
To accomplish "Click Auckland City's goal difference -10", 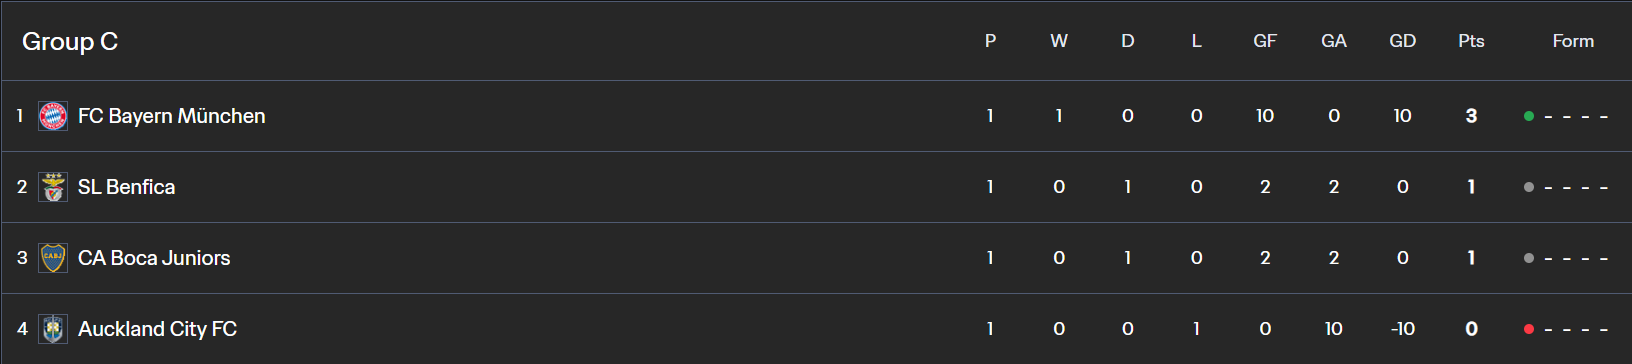I will click(x=1402, y=329).
